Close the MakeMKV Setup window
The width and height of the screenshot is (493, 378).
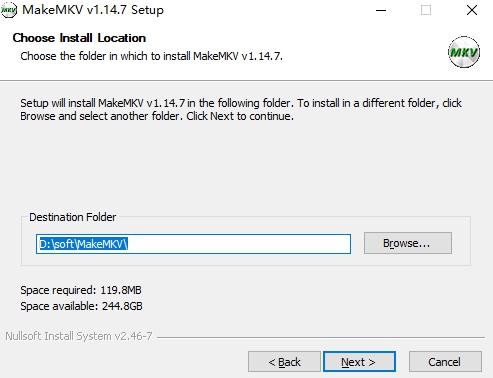click(x=472, y=10)
